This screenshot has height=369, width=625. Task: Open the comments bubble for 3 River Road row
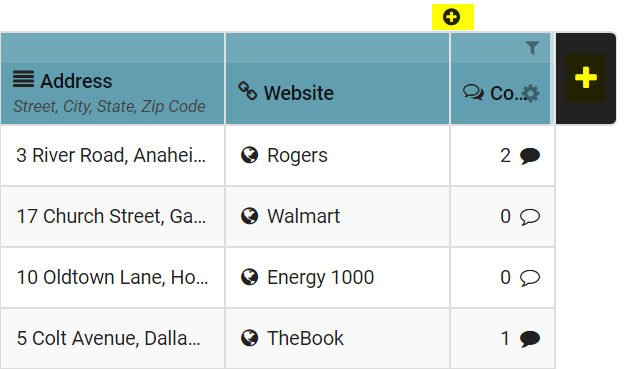[x=530, y=156]
